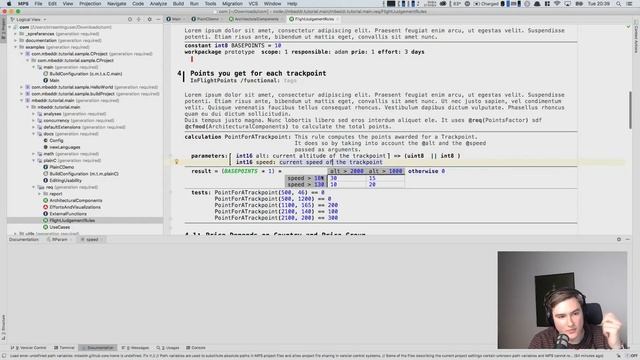Click the otherwise 0 value
The width and height of the screenshot is (640, 360).
[x=443, y=171]
